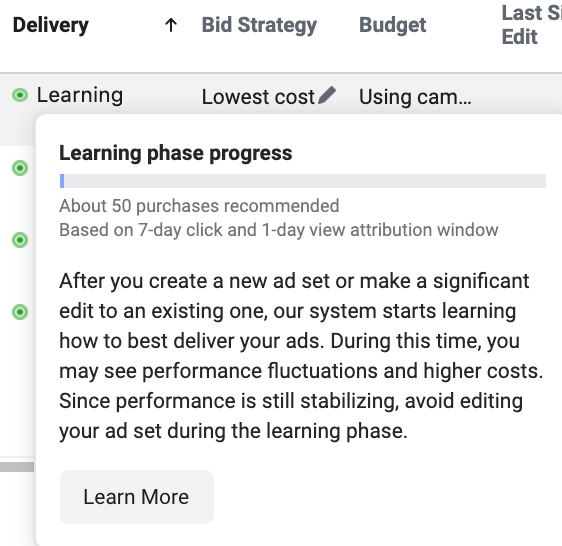Sort the table by the Delivery column
Image resolution: width=562 pixels, height=546 pixels.
51,25
